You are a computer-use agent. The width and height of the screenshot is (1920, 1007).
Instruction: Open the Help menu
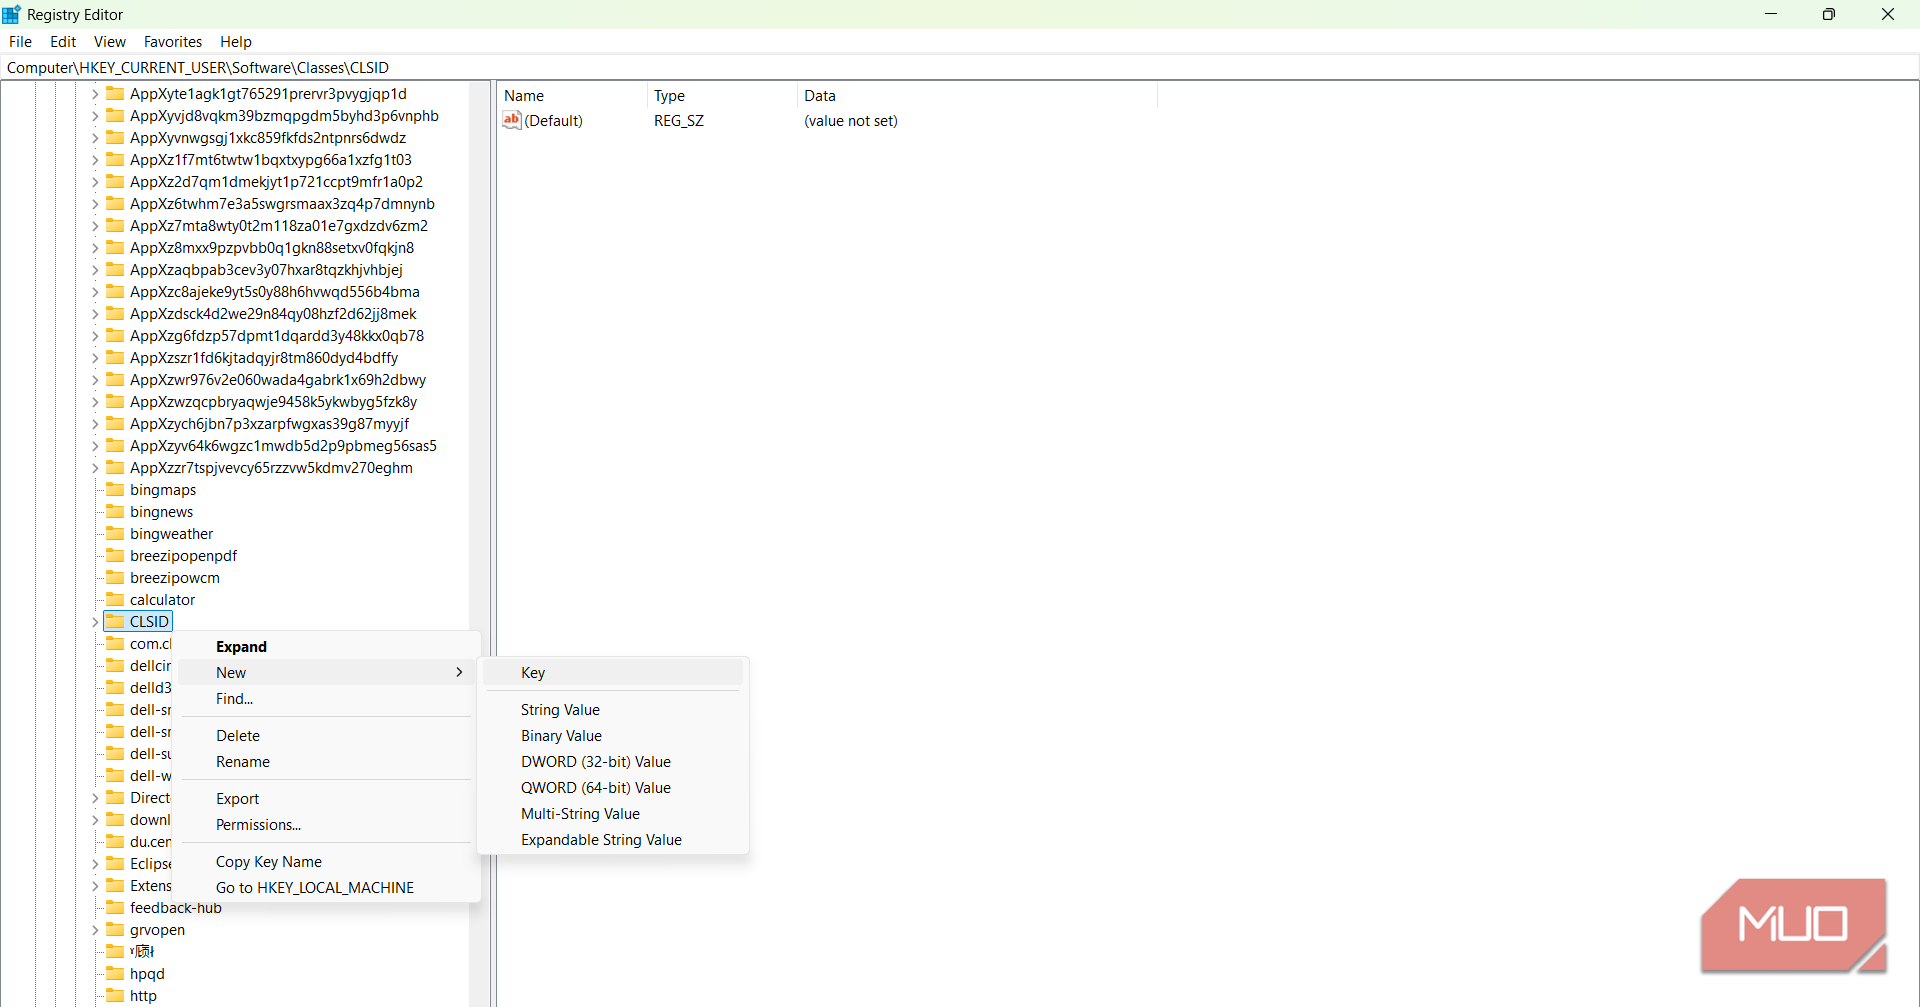236,42
